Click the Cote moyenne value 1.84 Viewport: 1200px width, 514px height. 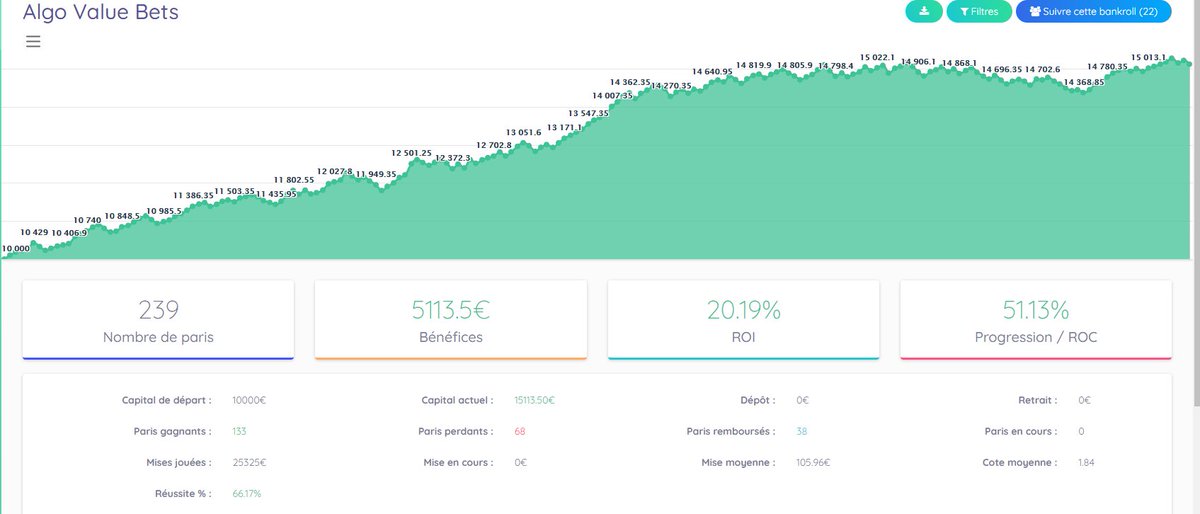tap(1086, 462)
